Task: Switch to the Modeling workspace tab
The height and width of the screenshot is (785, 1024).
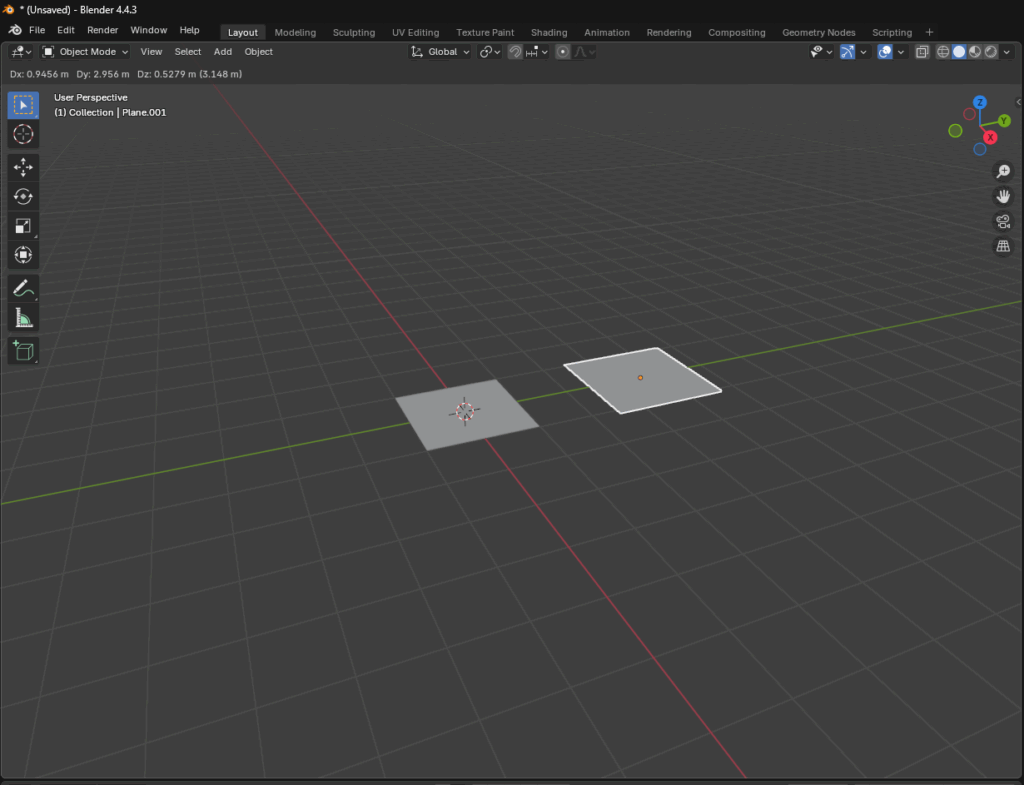Action: tap(295, 32)
